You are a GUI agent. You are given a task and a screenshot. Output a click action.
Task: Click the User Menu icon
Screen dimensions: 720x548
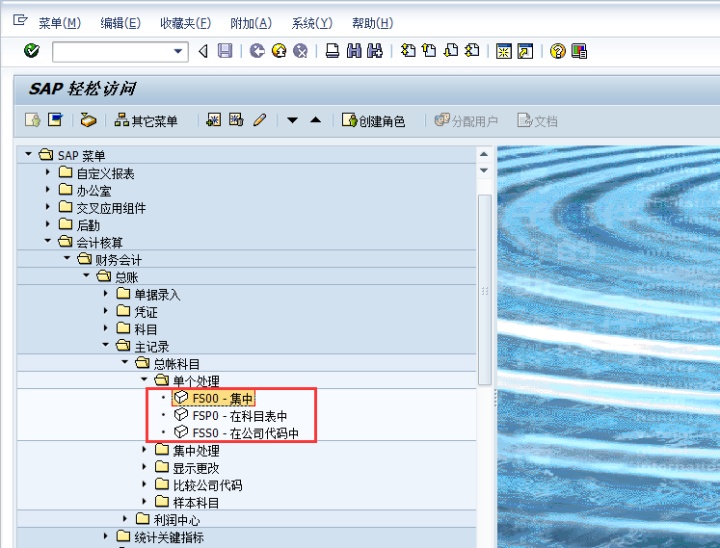(x=33, y=120)
